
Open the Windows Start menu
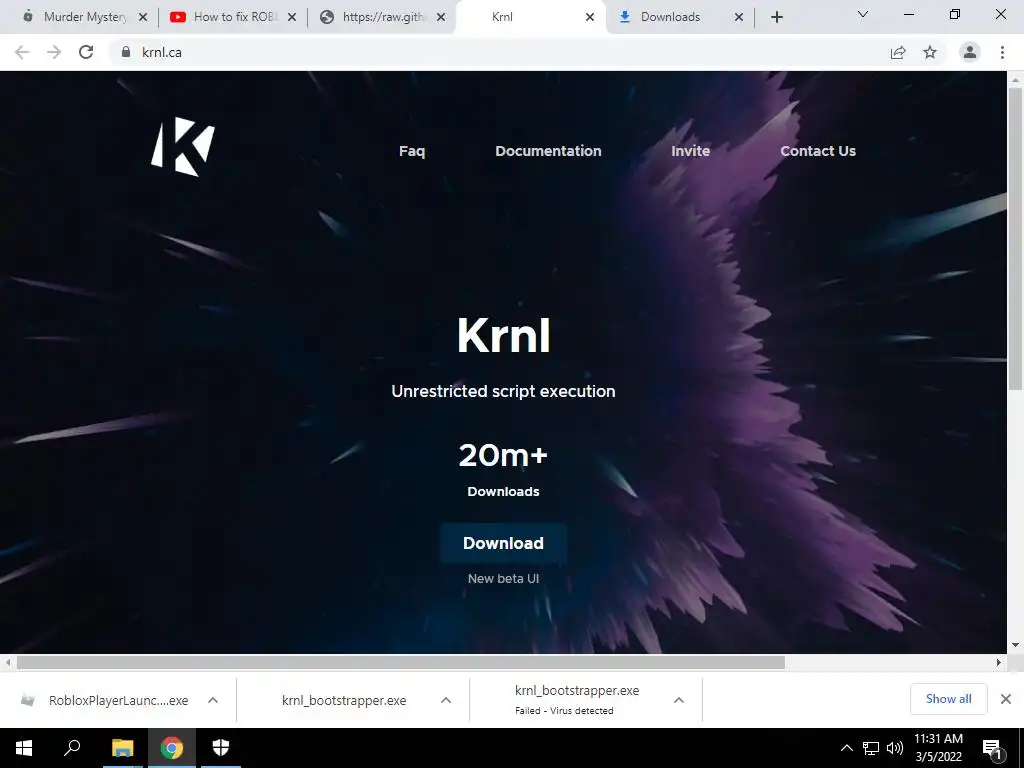pyautogui.click(x=24, y=748)
